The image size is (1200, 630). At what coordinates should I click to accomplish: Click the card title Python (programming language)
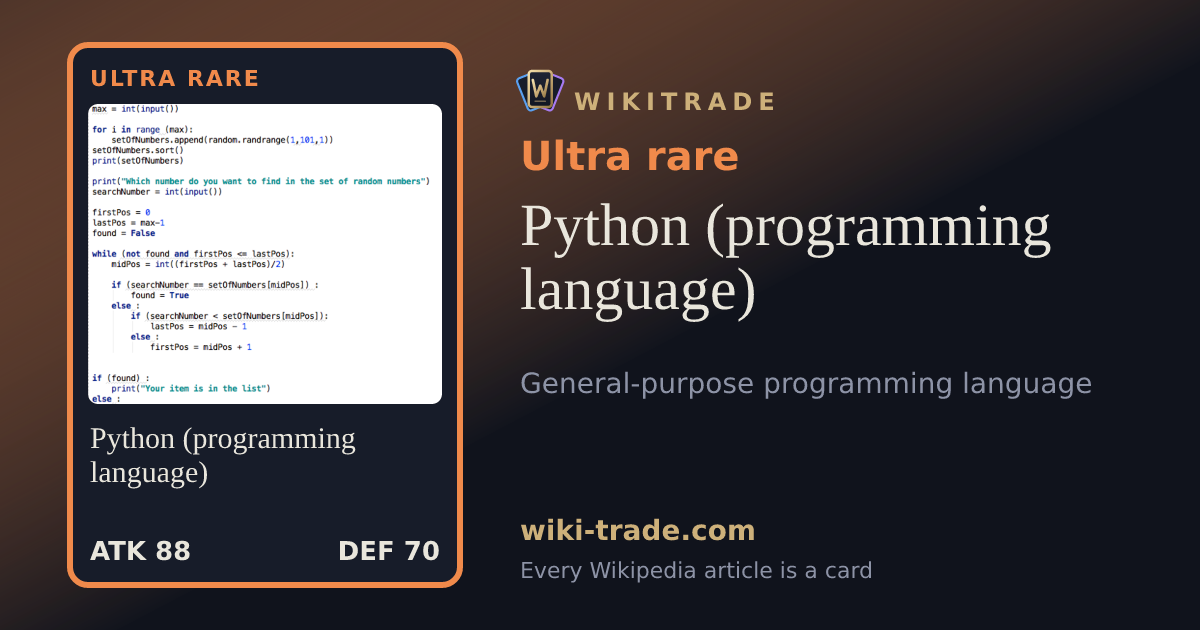pos(223,455)
